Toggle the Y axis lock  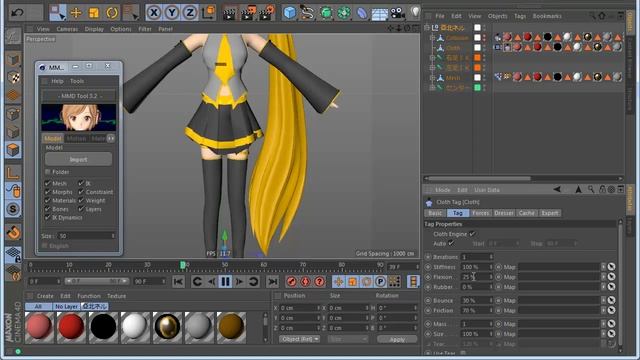(x=172, y=13)
